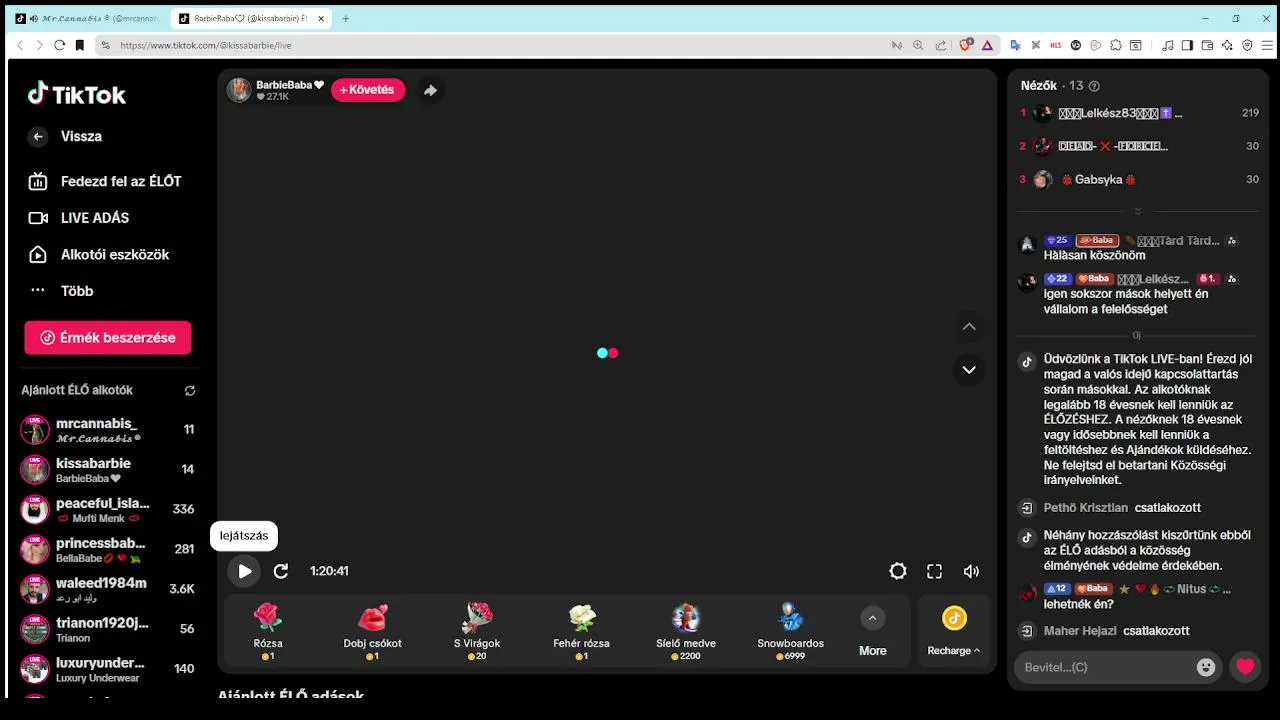The height and width of the screenshot is (720, 1280).
Task: Open browser main hamburger menu
Action: tap(1268, 45)
